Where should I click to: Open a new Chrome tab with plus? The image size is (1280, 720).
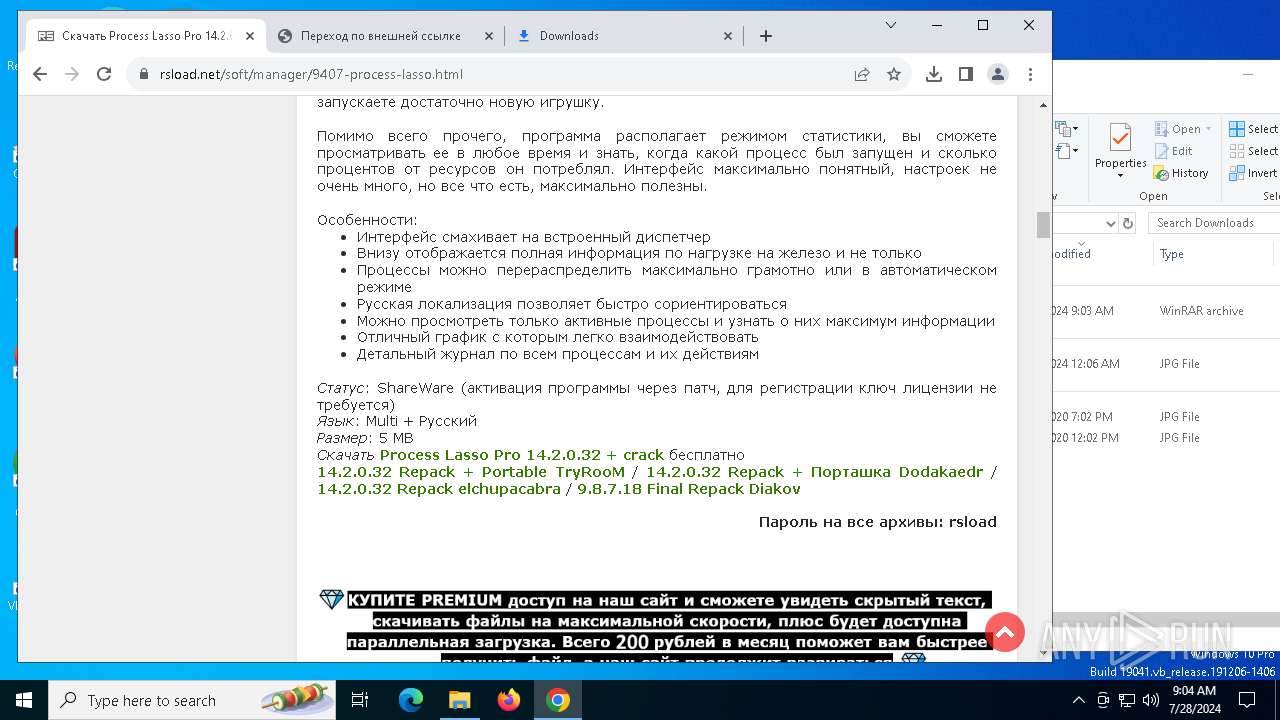(x=766, y=36)
